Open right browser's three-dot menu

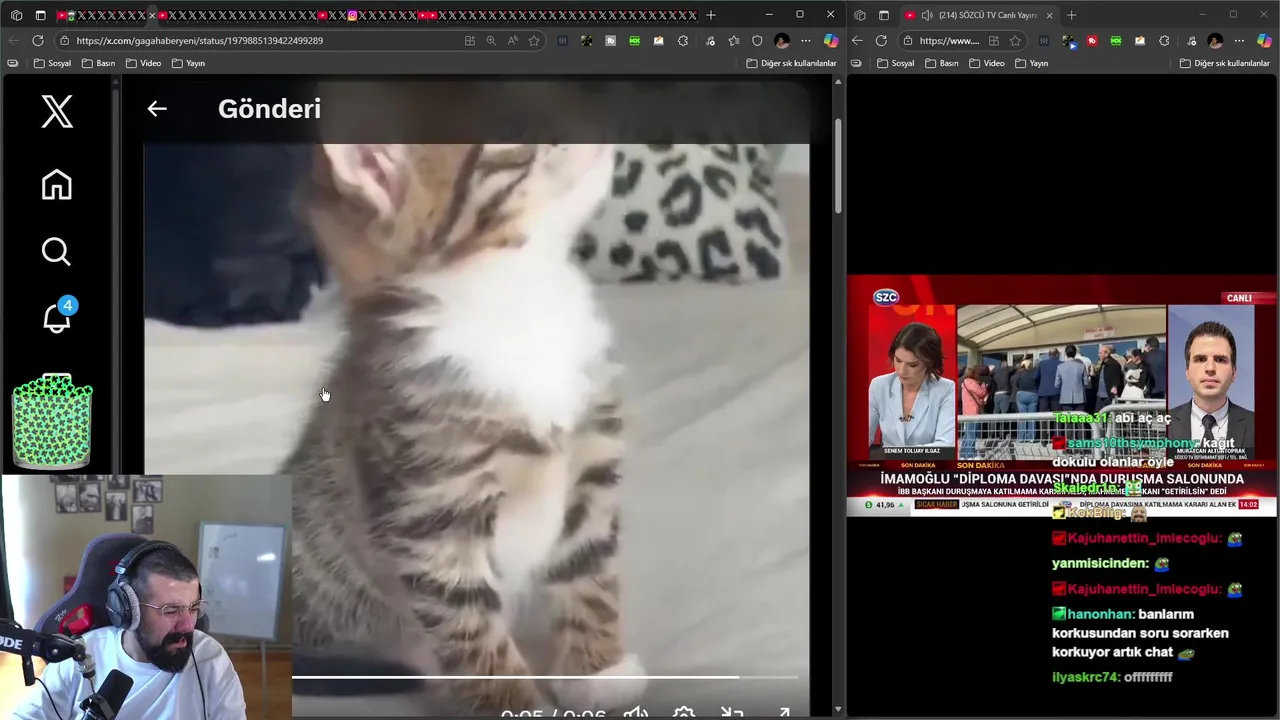[1240, 41]
